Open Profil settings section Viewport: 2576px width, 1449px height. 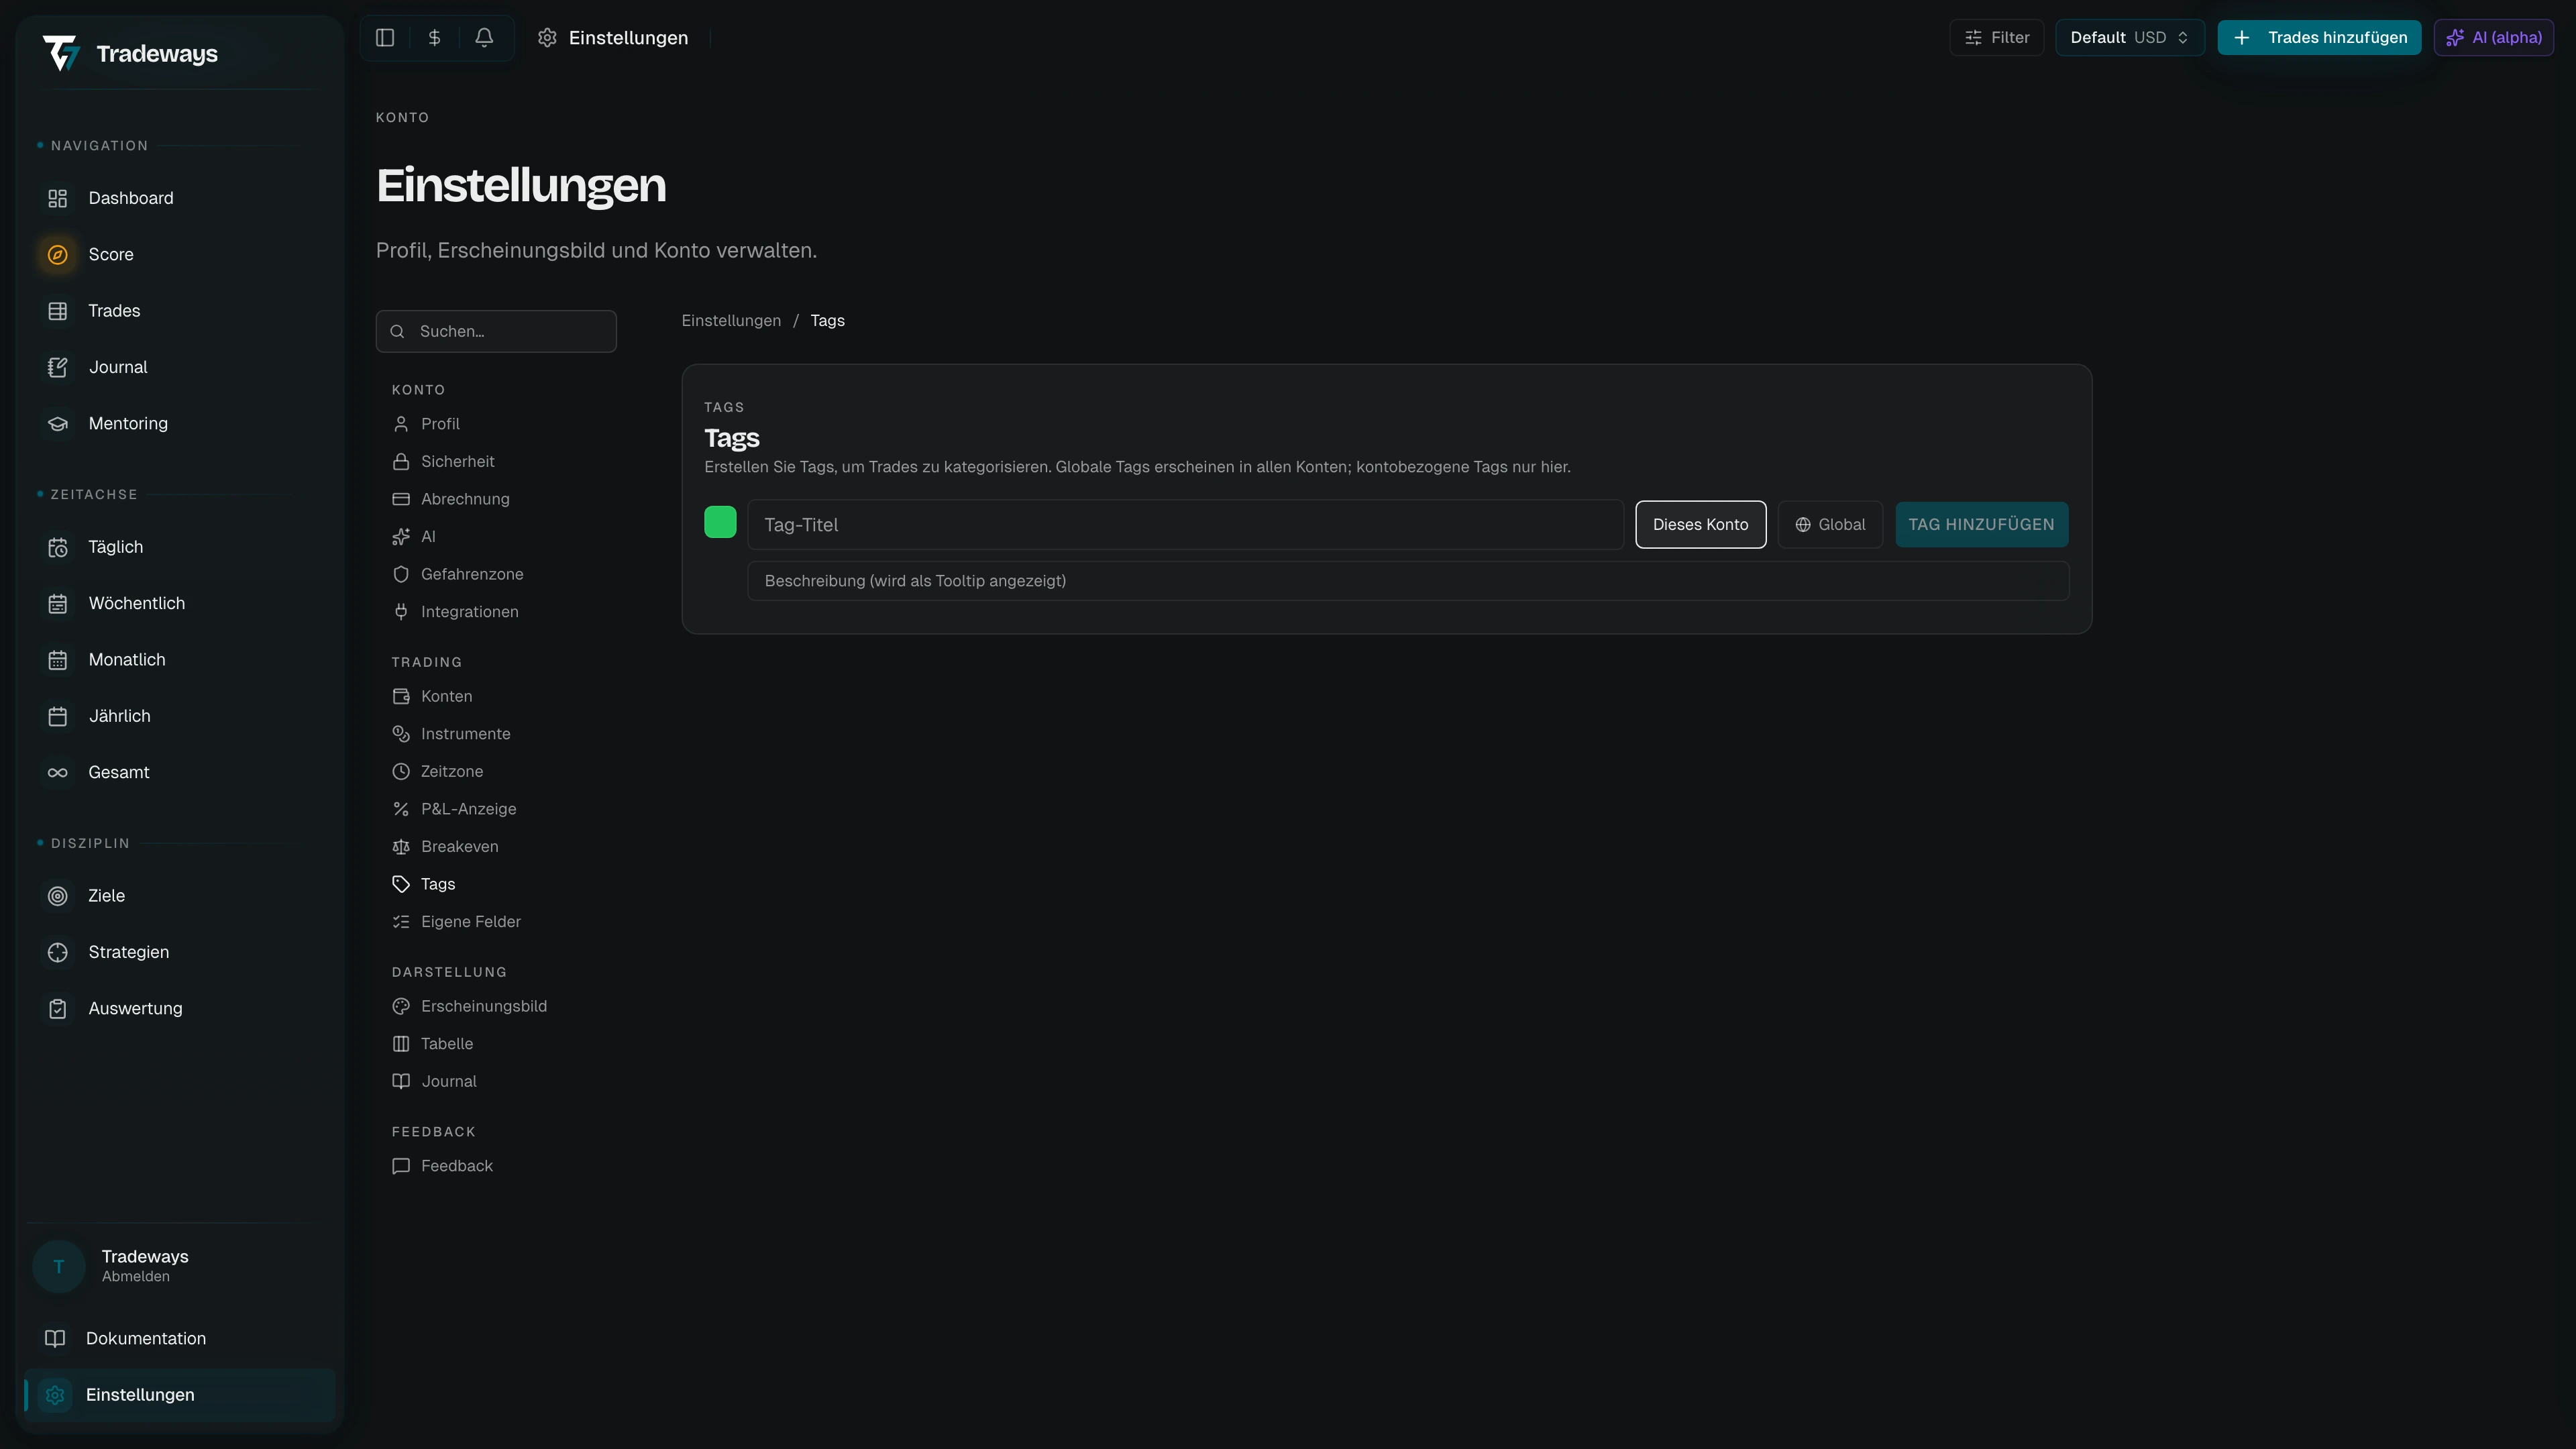440,424
